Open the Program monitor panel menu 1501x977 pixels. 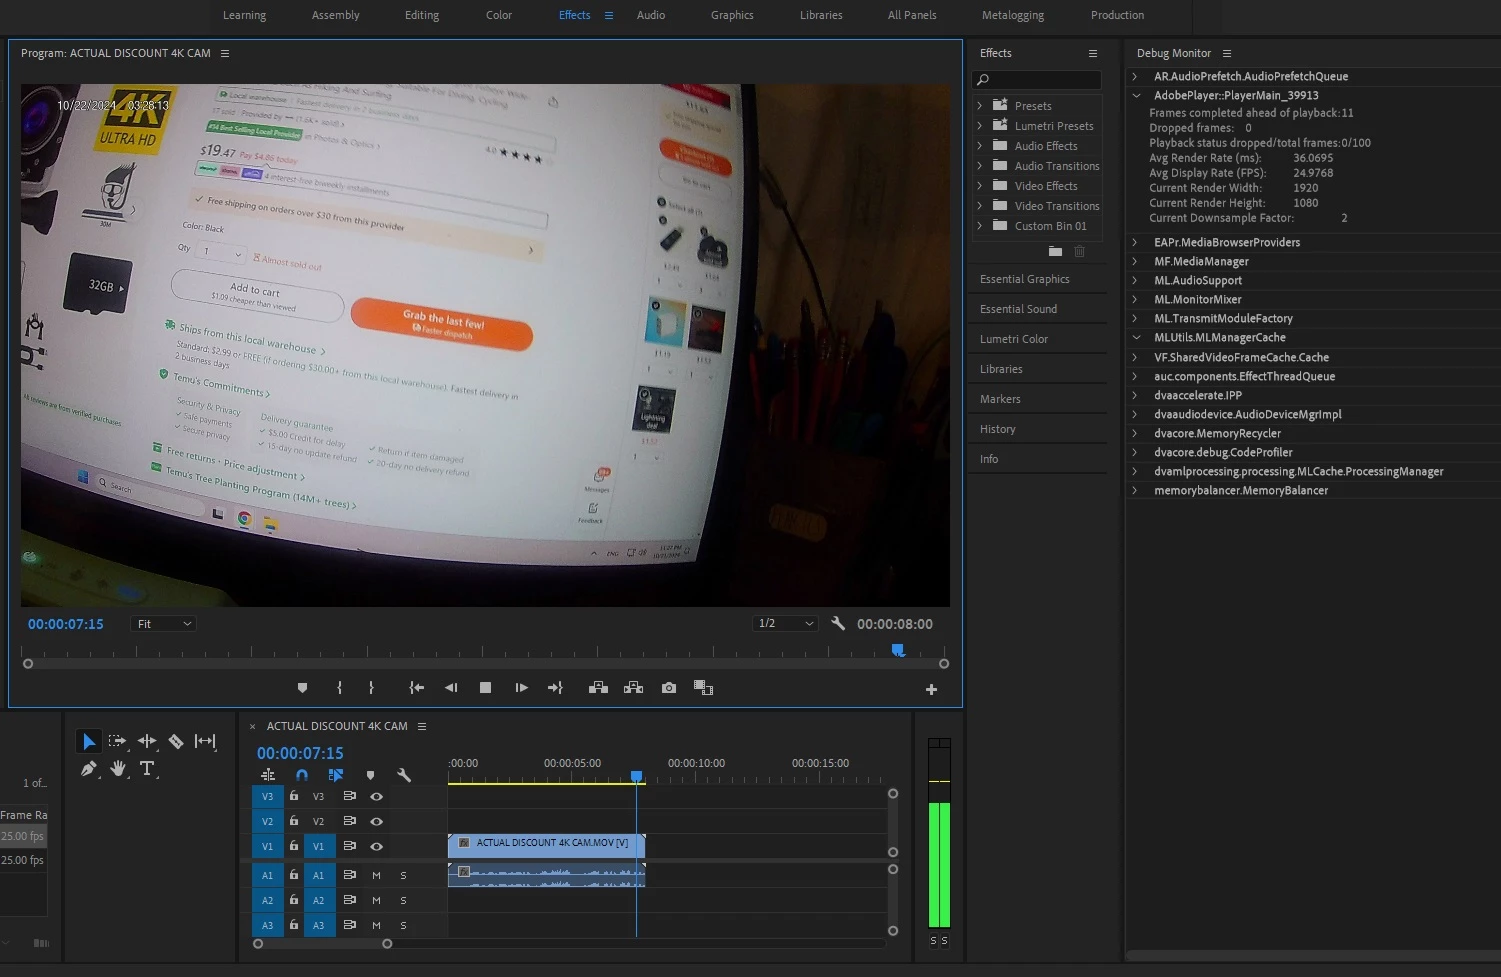pyautogui.click(x=225, y=54)
